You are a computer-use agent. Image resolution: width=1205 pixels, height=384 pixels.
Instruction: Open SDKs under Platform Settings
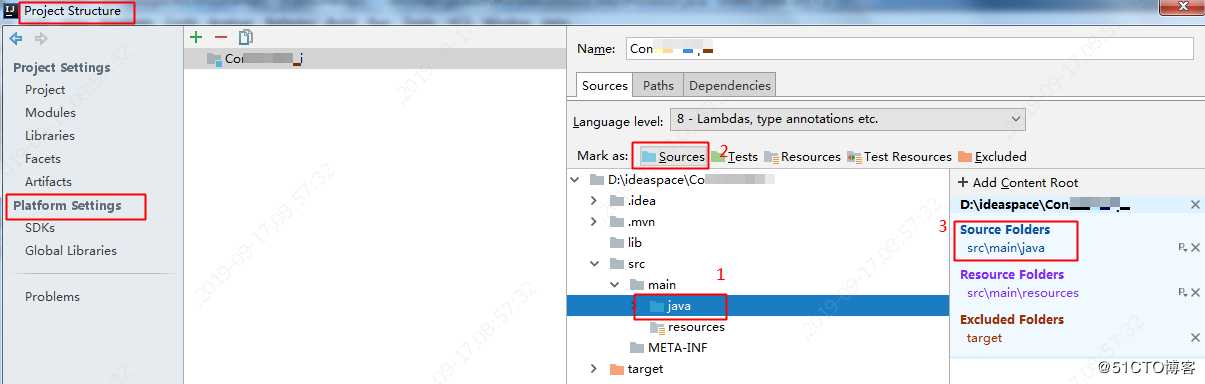click(40, 227)
